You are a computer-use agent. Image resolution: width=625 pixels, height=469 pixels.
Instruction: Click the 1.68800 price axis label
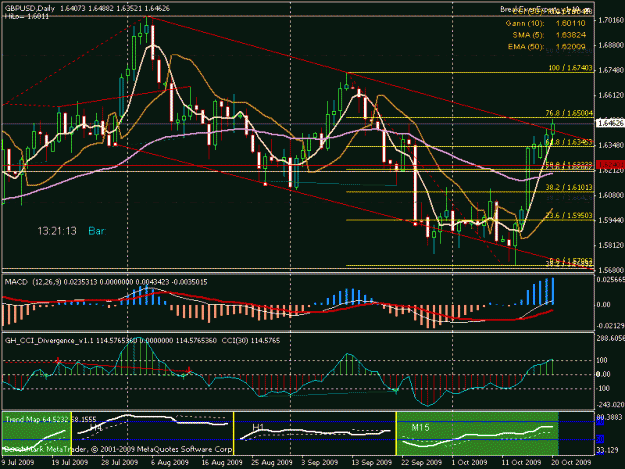[x=611, y=45]
